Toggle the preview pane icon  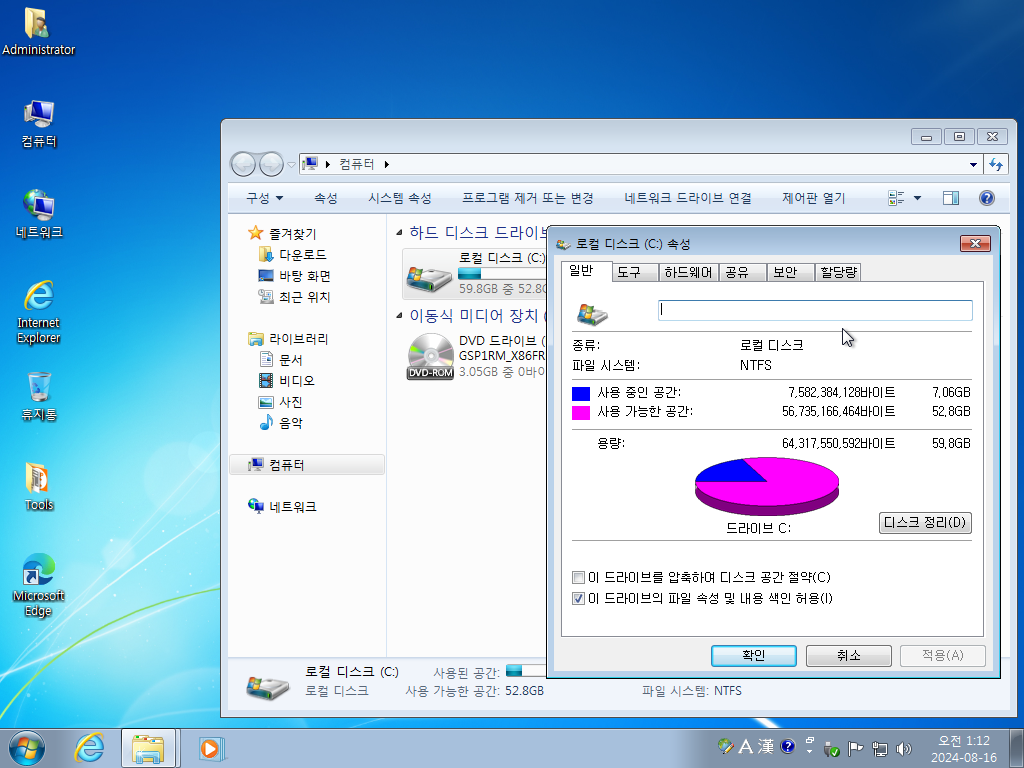pyautogui.click(x=951, y=198)
